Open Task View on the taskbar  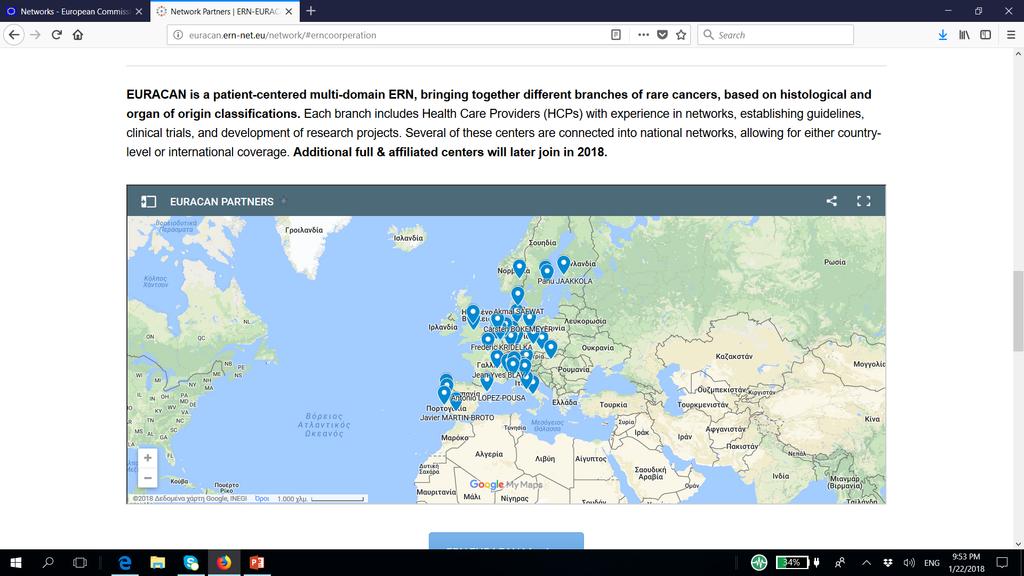coord(80,562)
